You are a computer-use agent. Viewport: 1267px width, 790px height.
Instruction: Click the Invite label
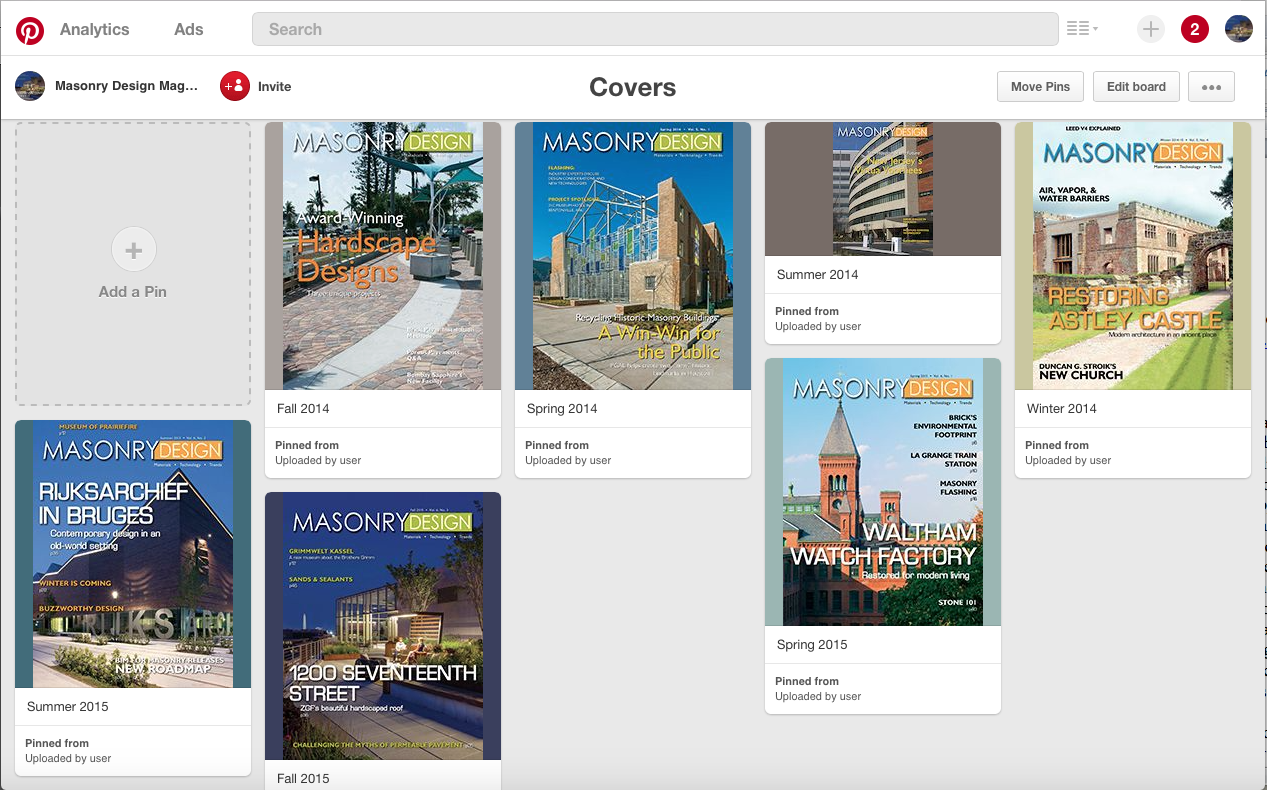pos(275,87)
